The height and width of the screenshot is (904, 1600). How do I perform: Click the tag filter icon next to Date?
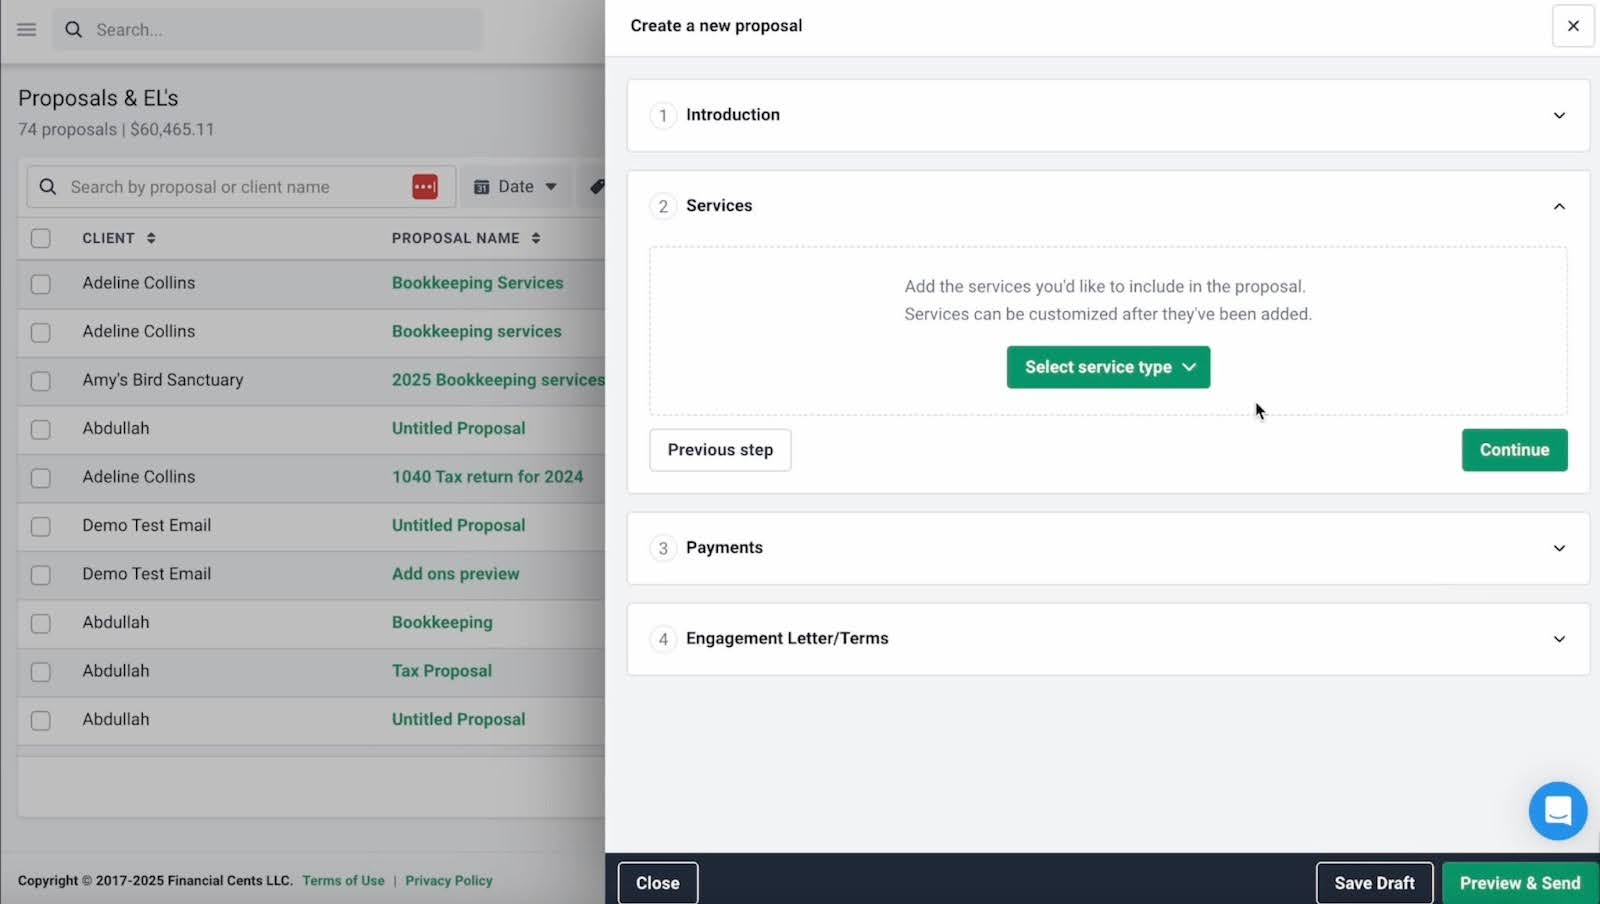coord(597,187)
